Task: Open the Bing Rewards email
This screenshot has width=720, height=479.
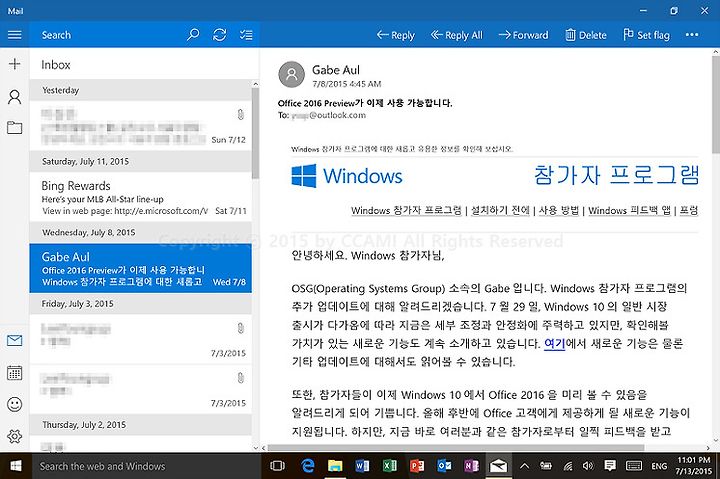Action: [141, 197]
